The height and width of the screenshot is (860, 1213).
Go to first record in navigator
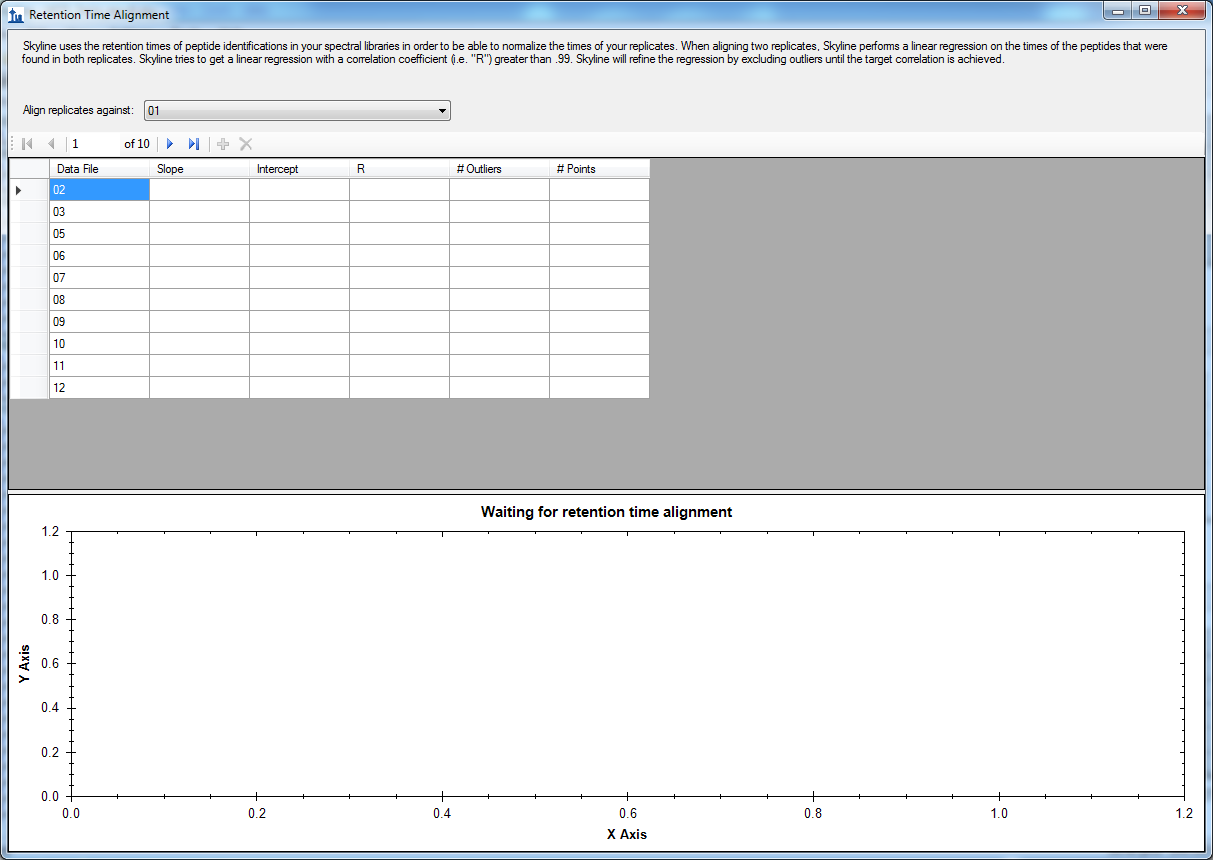(27, 144)
